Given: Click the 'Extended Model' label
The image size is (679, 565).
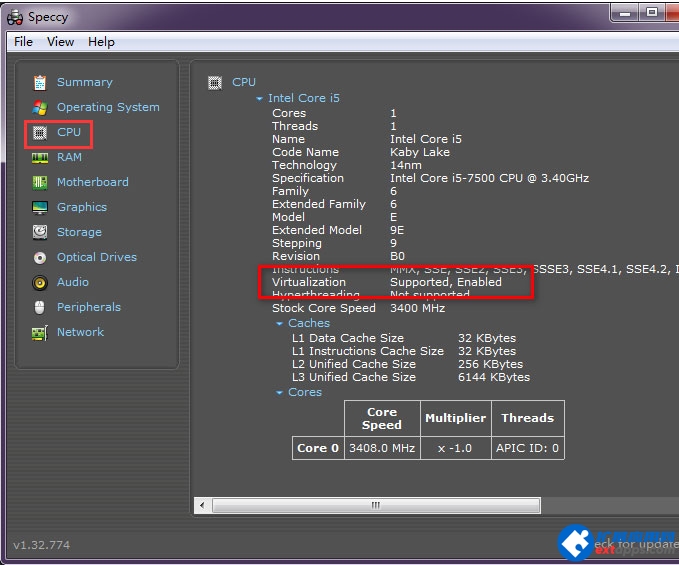Looking at the screenshot, I should coord(317,230).
